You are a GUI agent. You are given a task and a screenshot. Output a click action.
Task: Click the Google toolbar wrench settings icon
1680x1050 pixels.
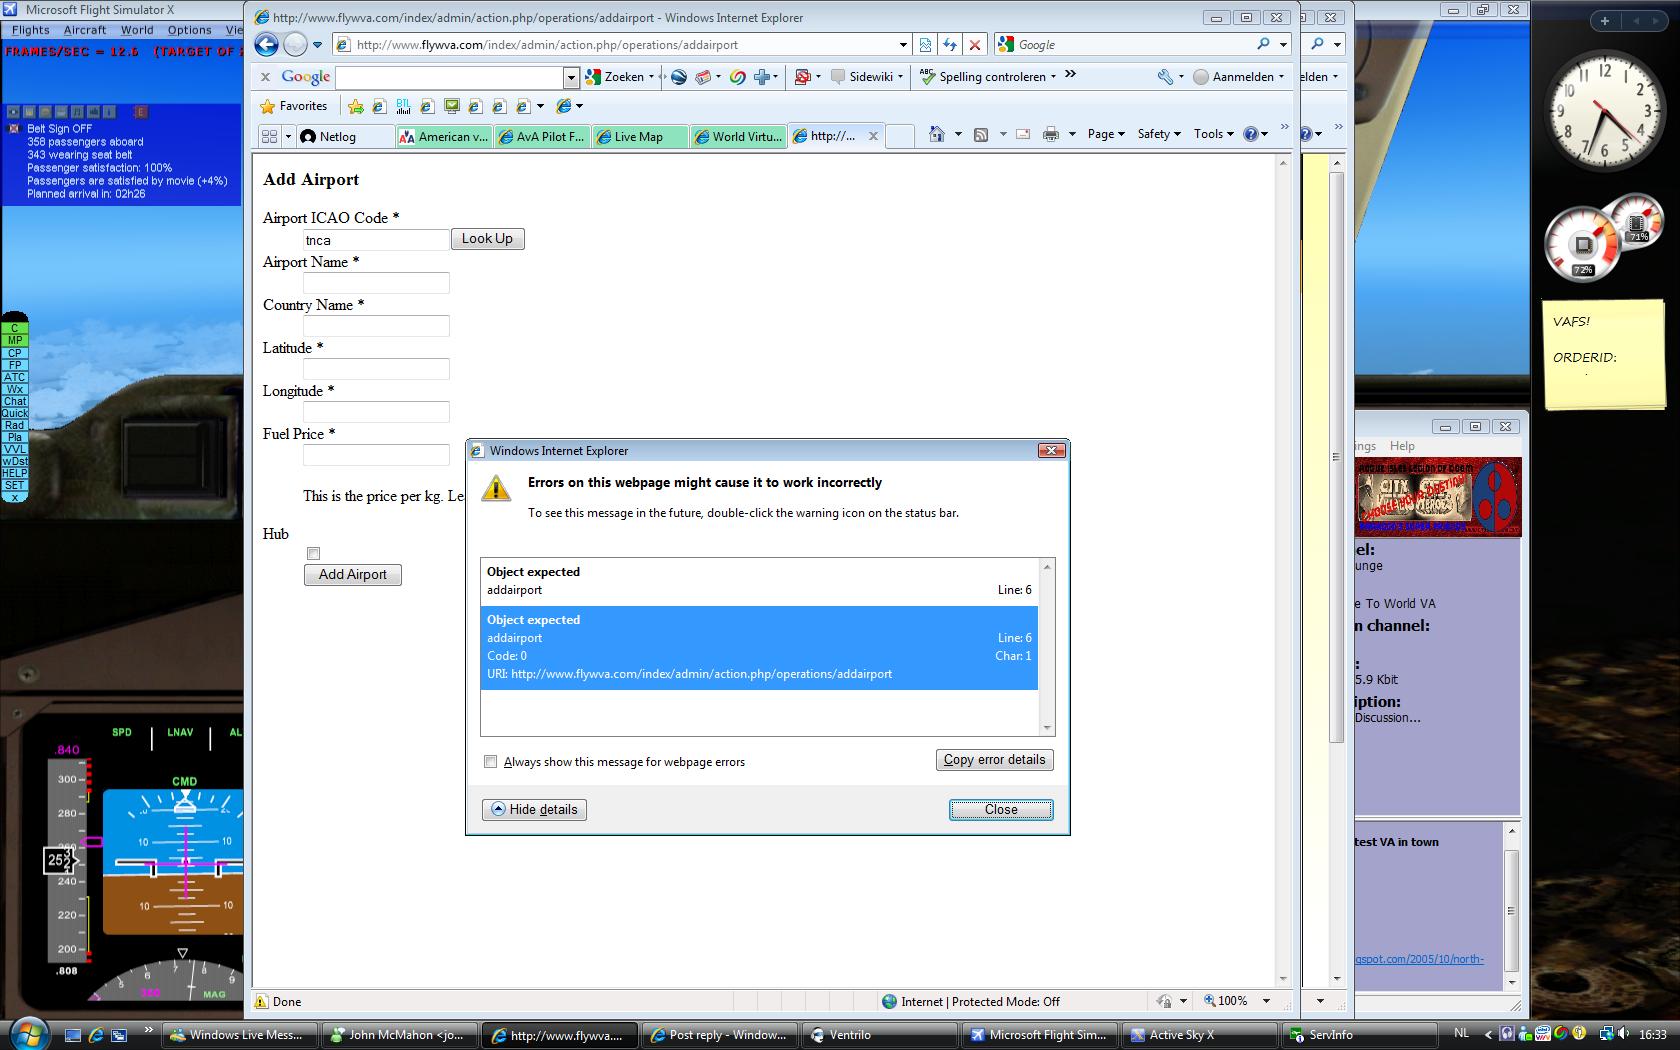click(1165, 76)
